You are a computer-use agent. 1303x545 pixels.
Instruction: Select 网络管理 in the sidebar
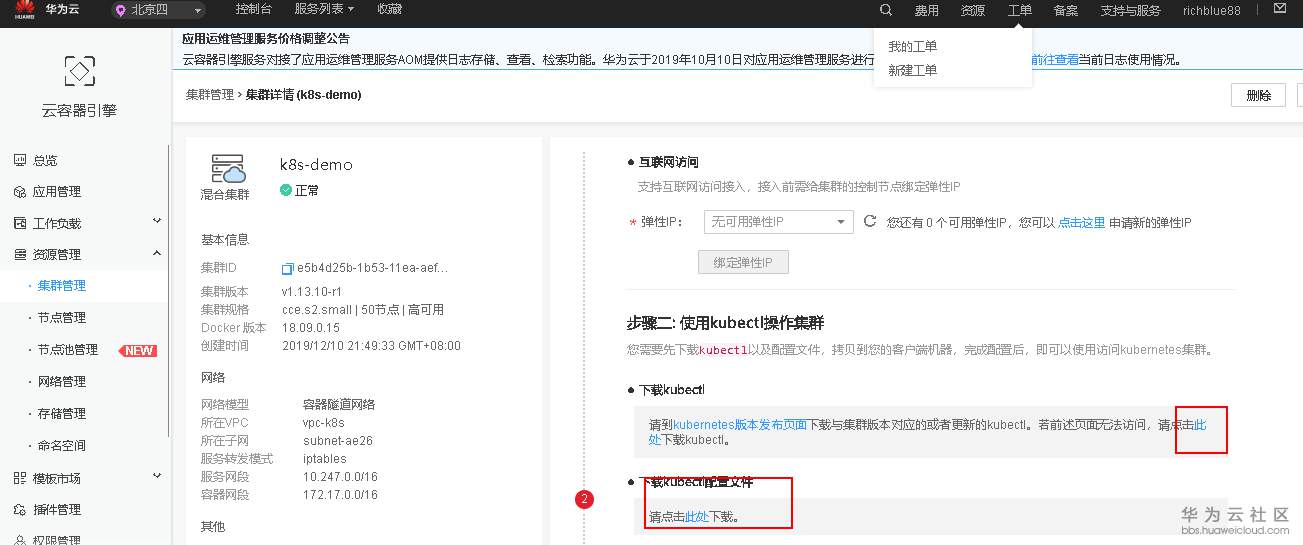click(x=62, y=382)
